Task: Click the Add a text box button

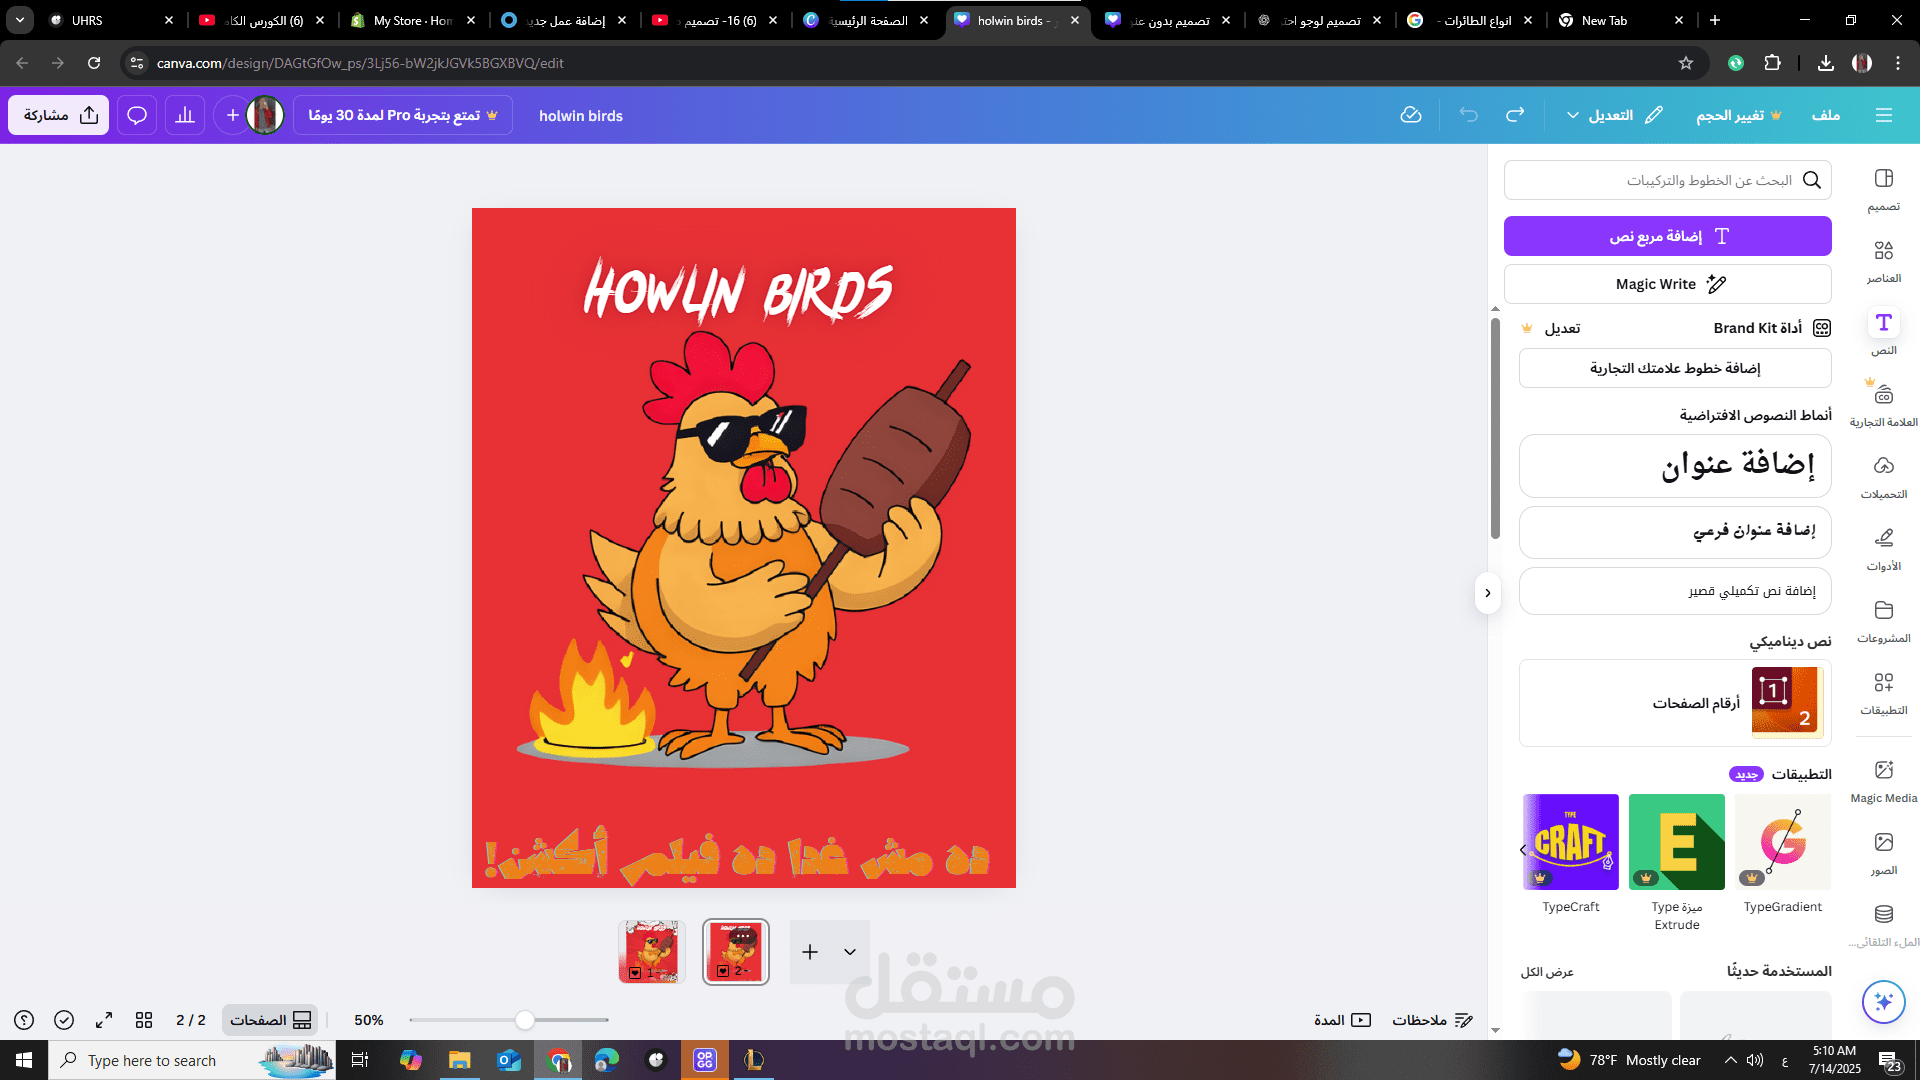Action: [x=1668, y=236]
